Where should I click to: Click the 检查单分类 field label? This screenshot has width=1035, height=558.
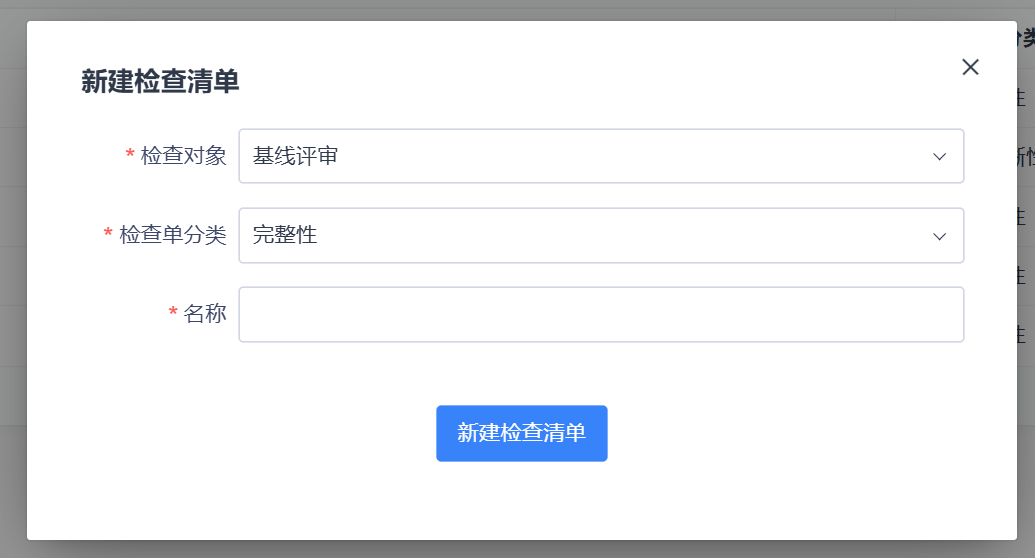(172, 235)
